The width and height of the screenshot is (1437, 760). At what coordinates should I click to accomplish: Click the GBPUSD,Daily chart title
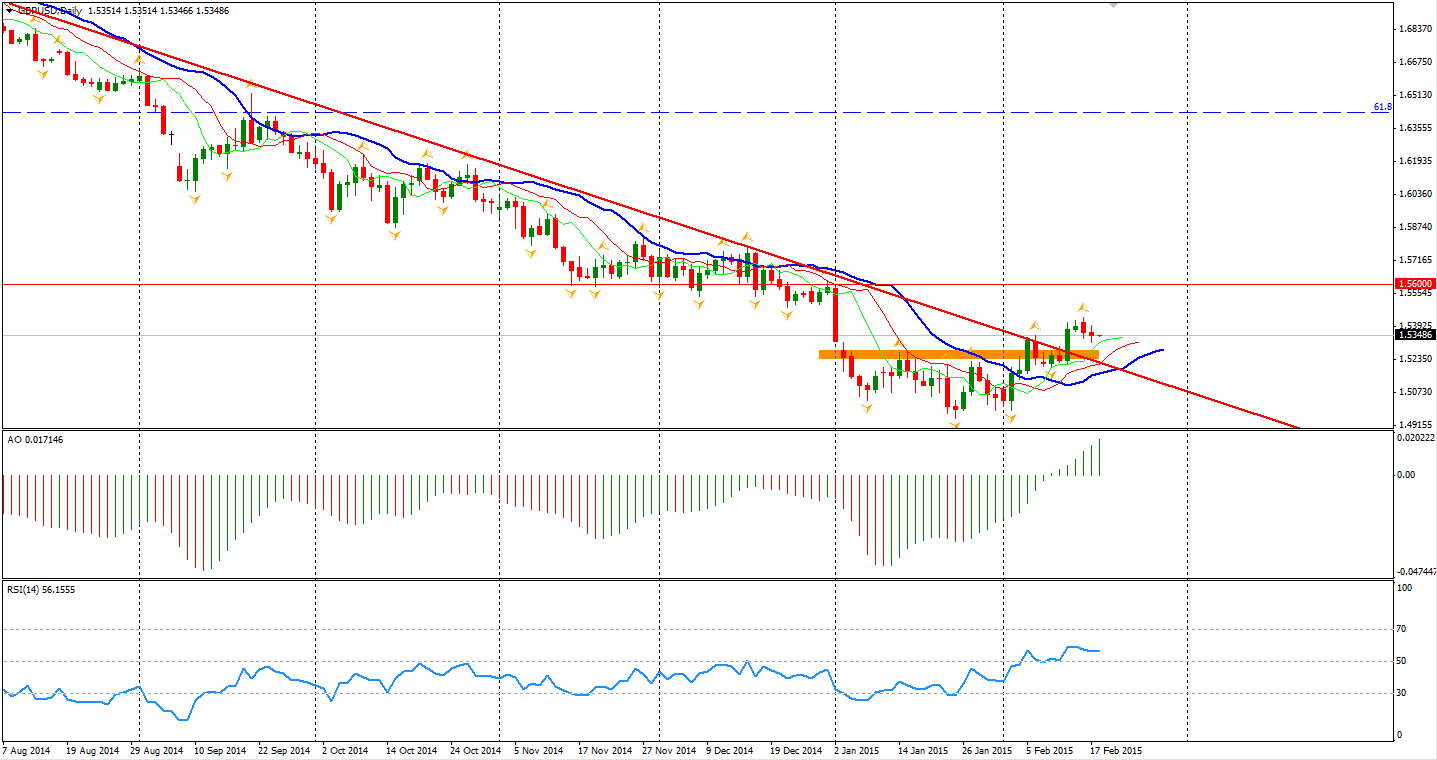click(x=50, y=10)
